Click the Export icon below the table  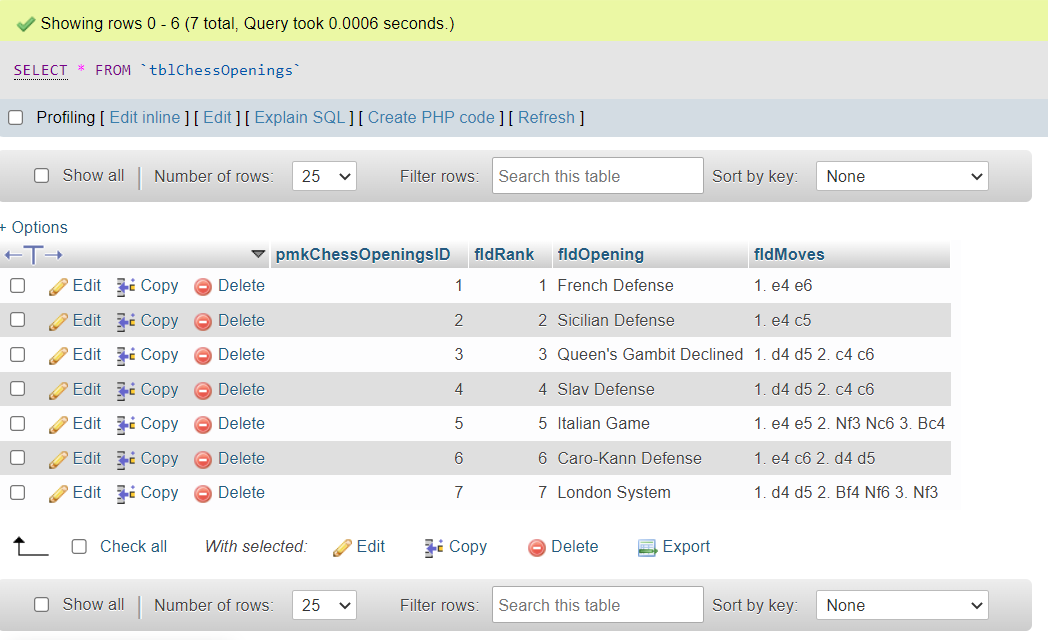tap(647, 547)
